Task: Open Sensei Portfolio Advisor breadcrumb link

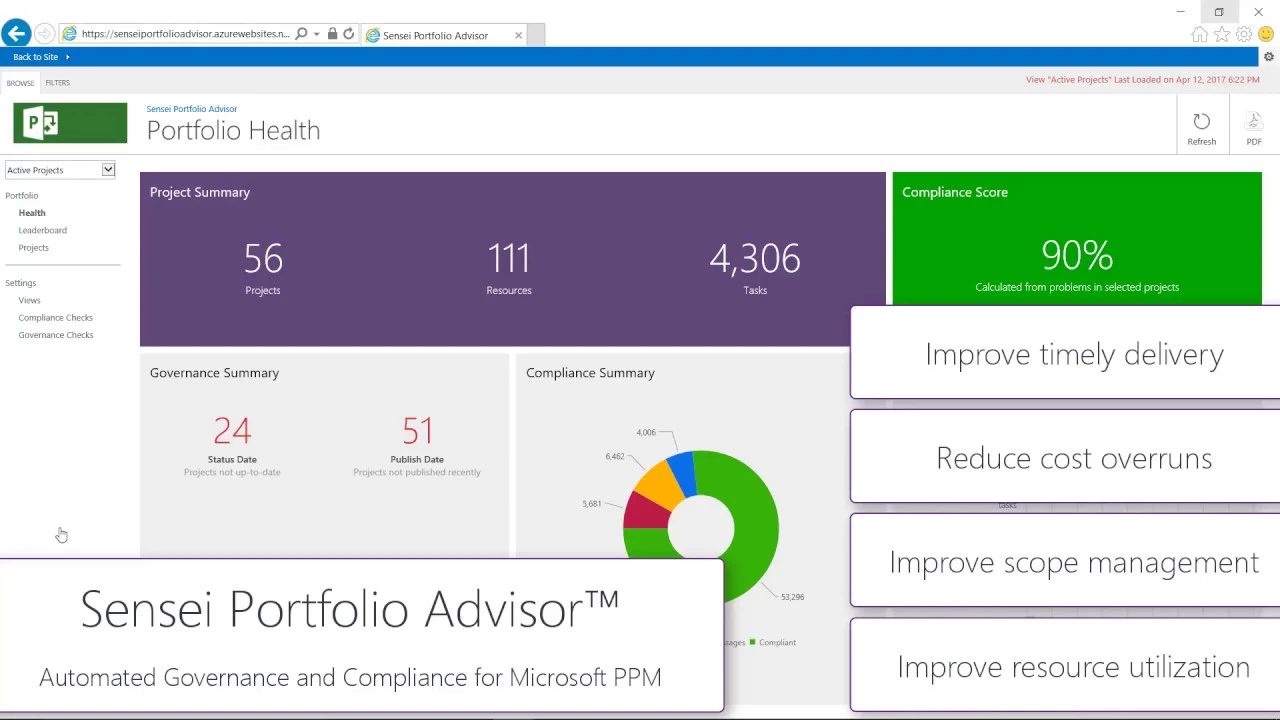Action: (x=192, y=109)
